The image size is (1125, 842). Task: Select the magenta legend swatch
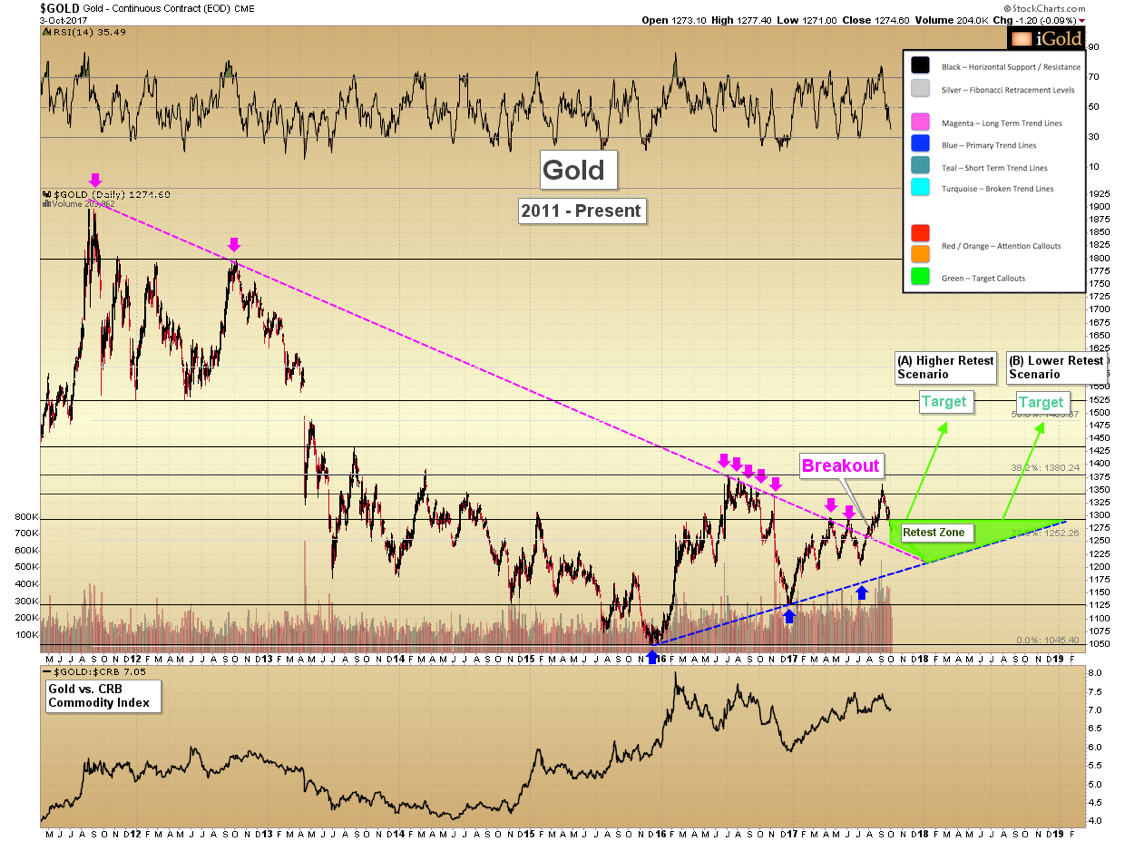[922, 123]
